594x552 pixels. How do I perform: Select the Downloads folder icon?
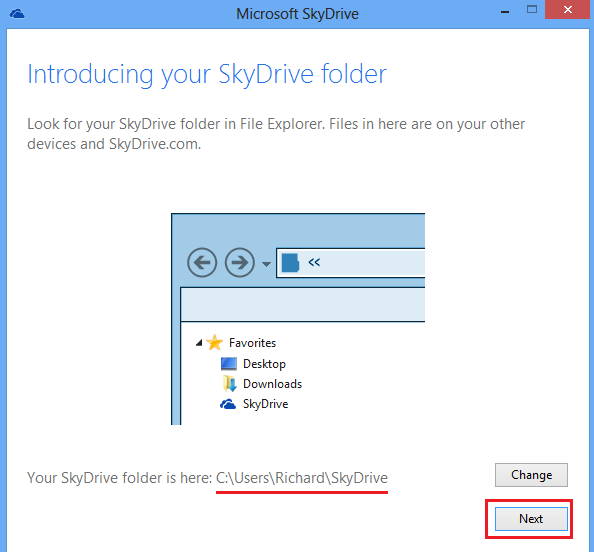[x=230, y=383]
